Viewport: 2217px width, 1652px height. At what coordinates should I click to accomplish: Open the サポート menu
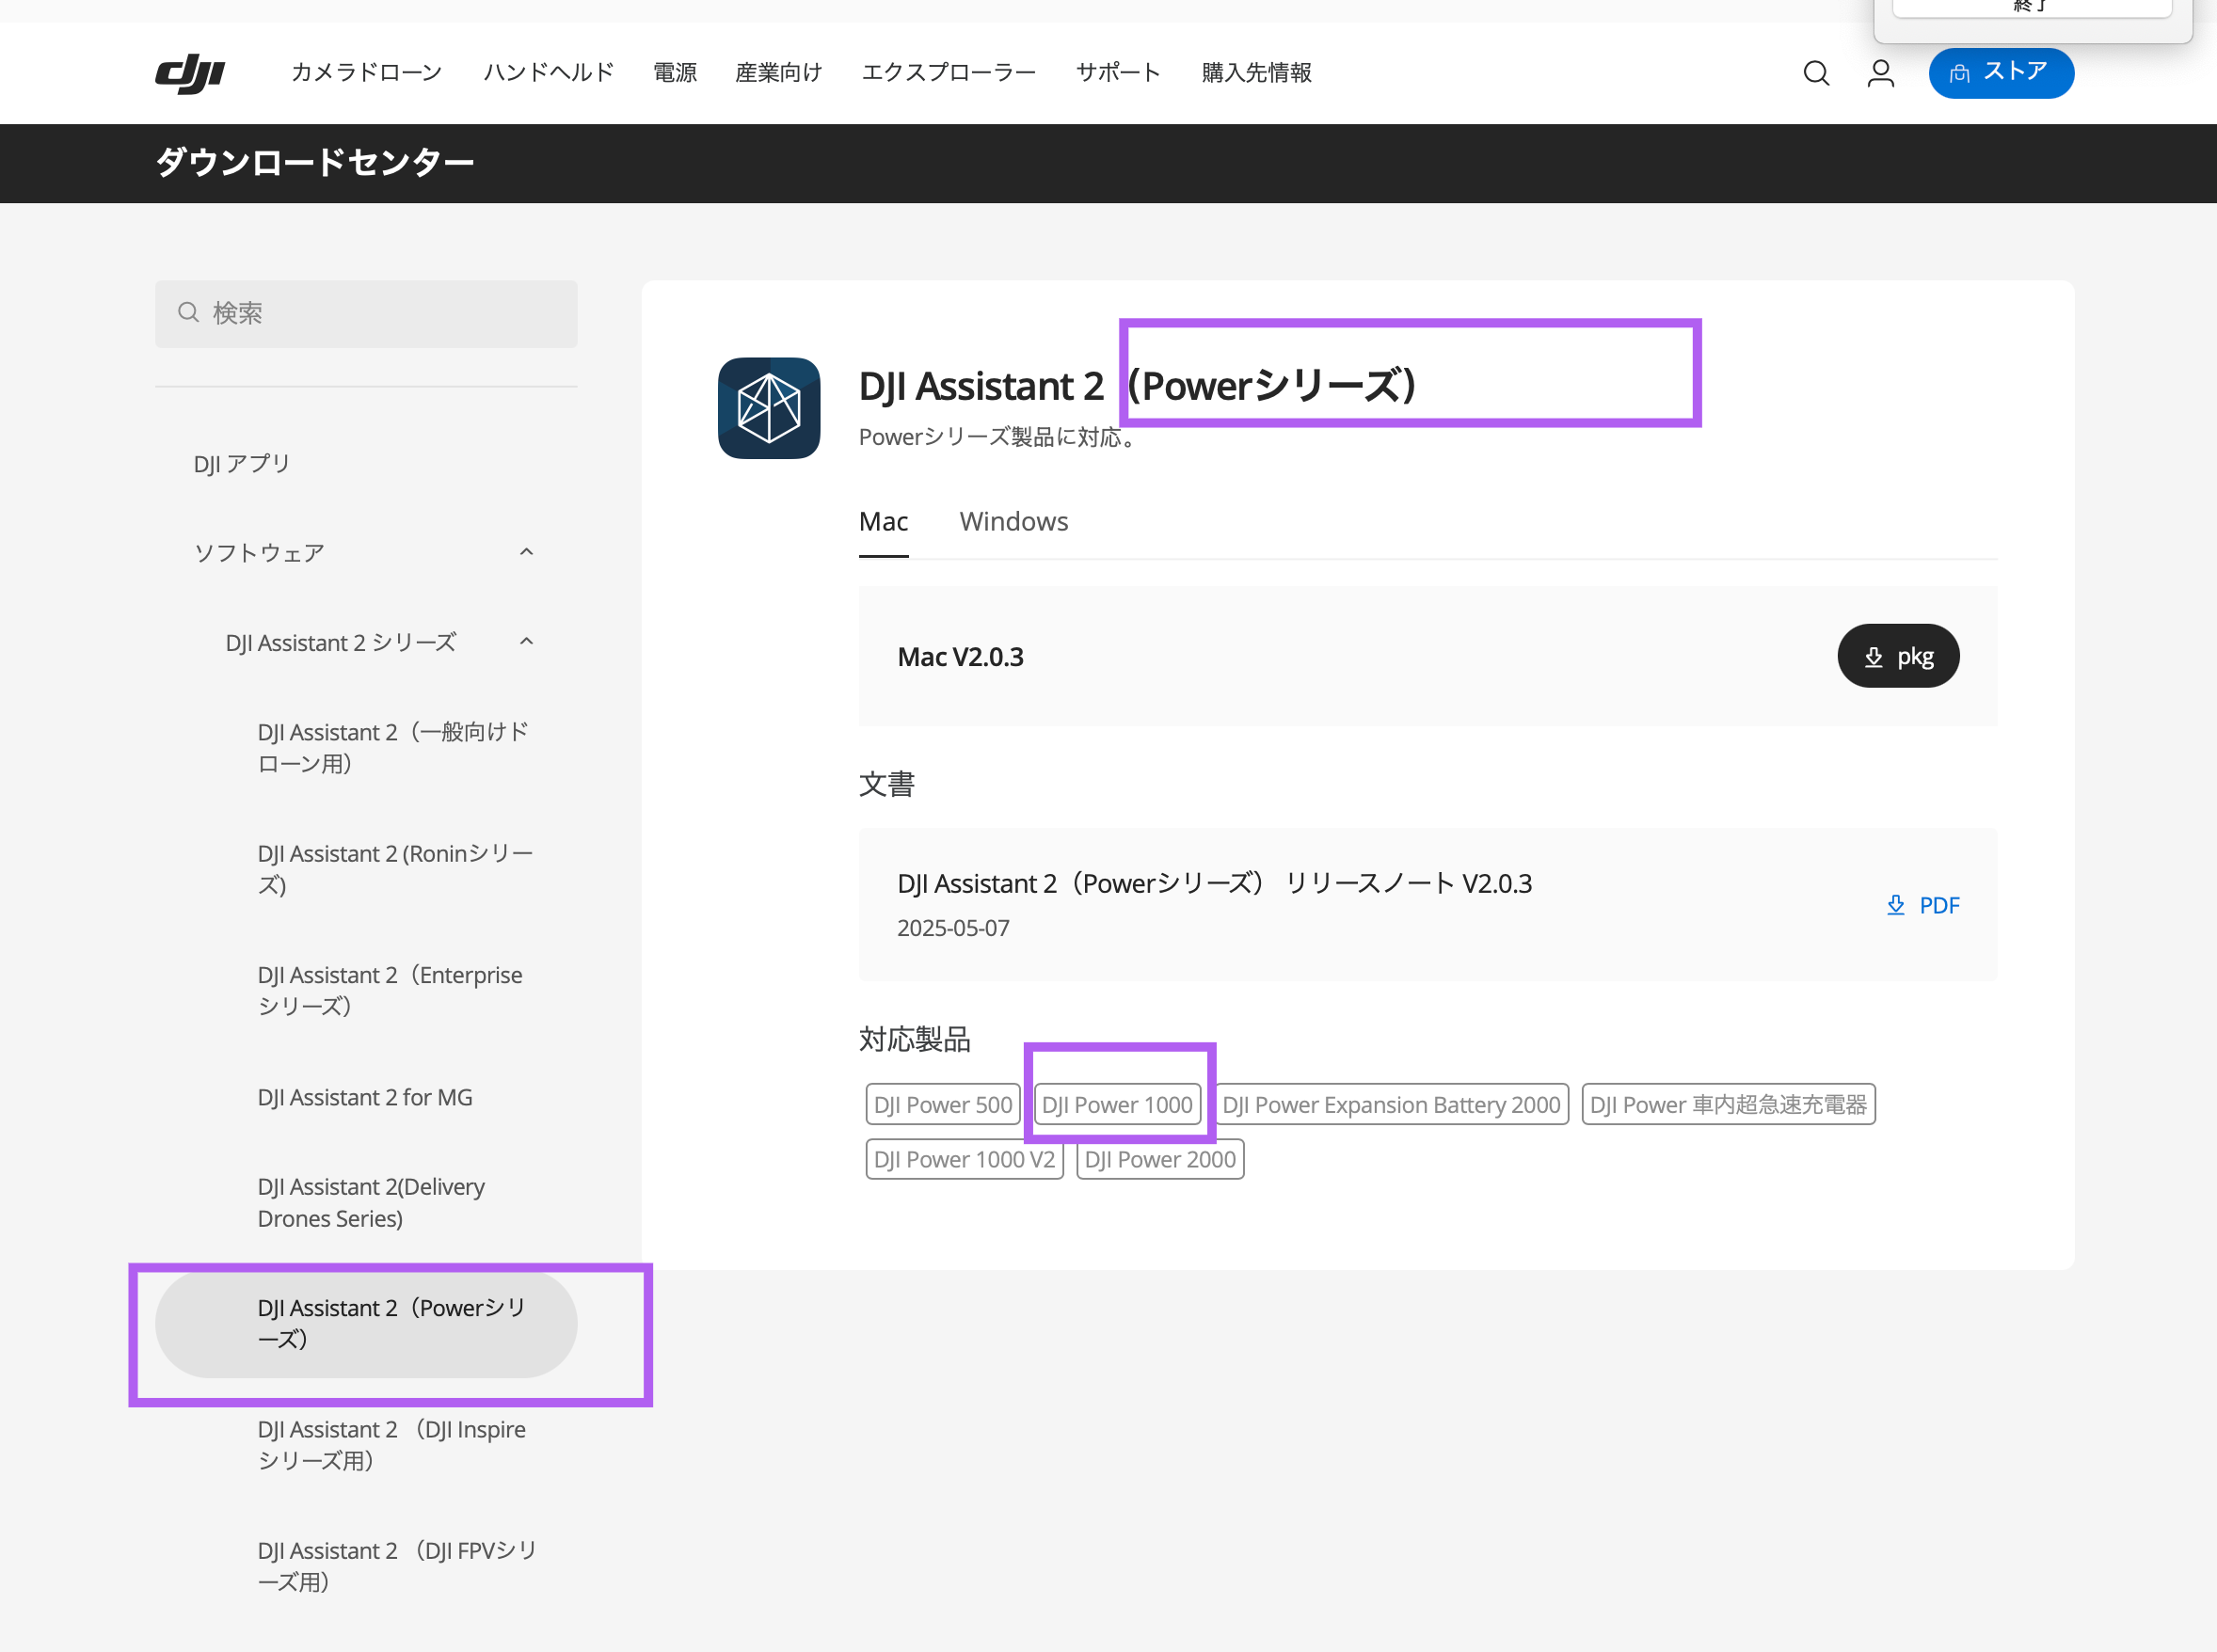(1118, 73)
